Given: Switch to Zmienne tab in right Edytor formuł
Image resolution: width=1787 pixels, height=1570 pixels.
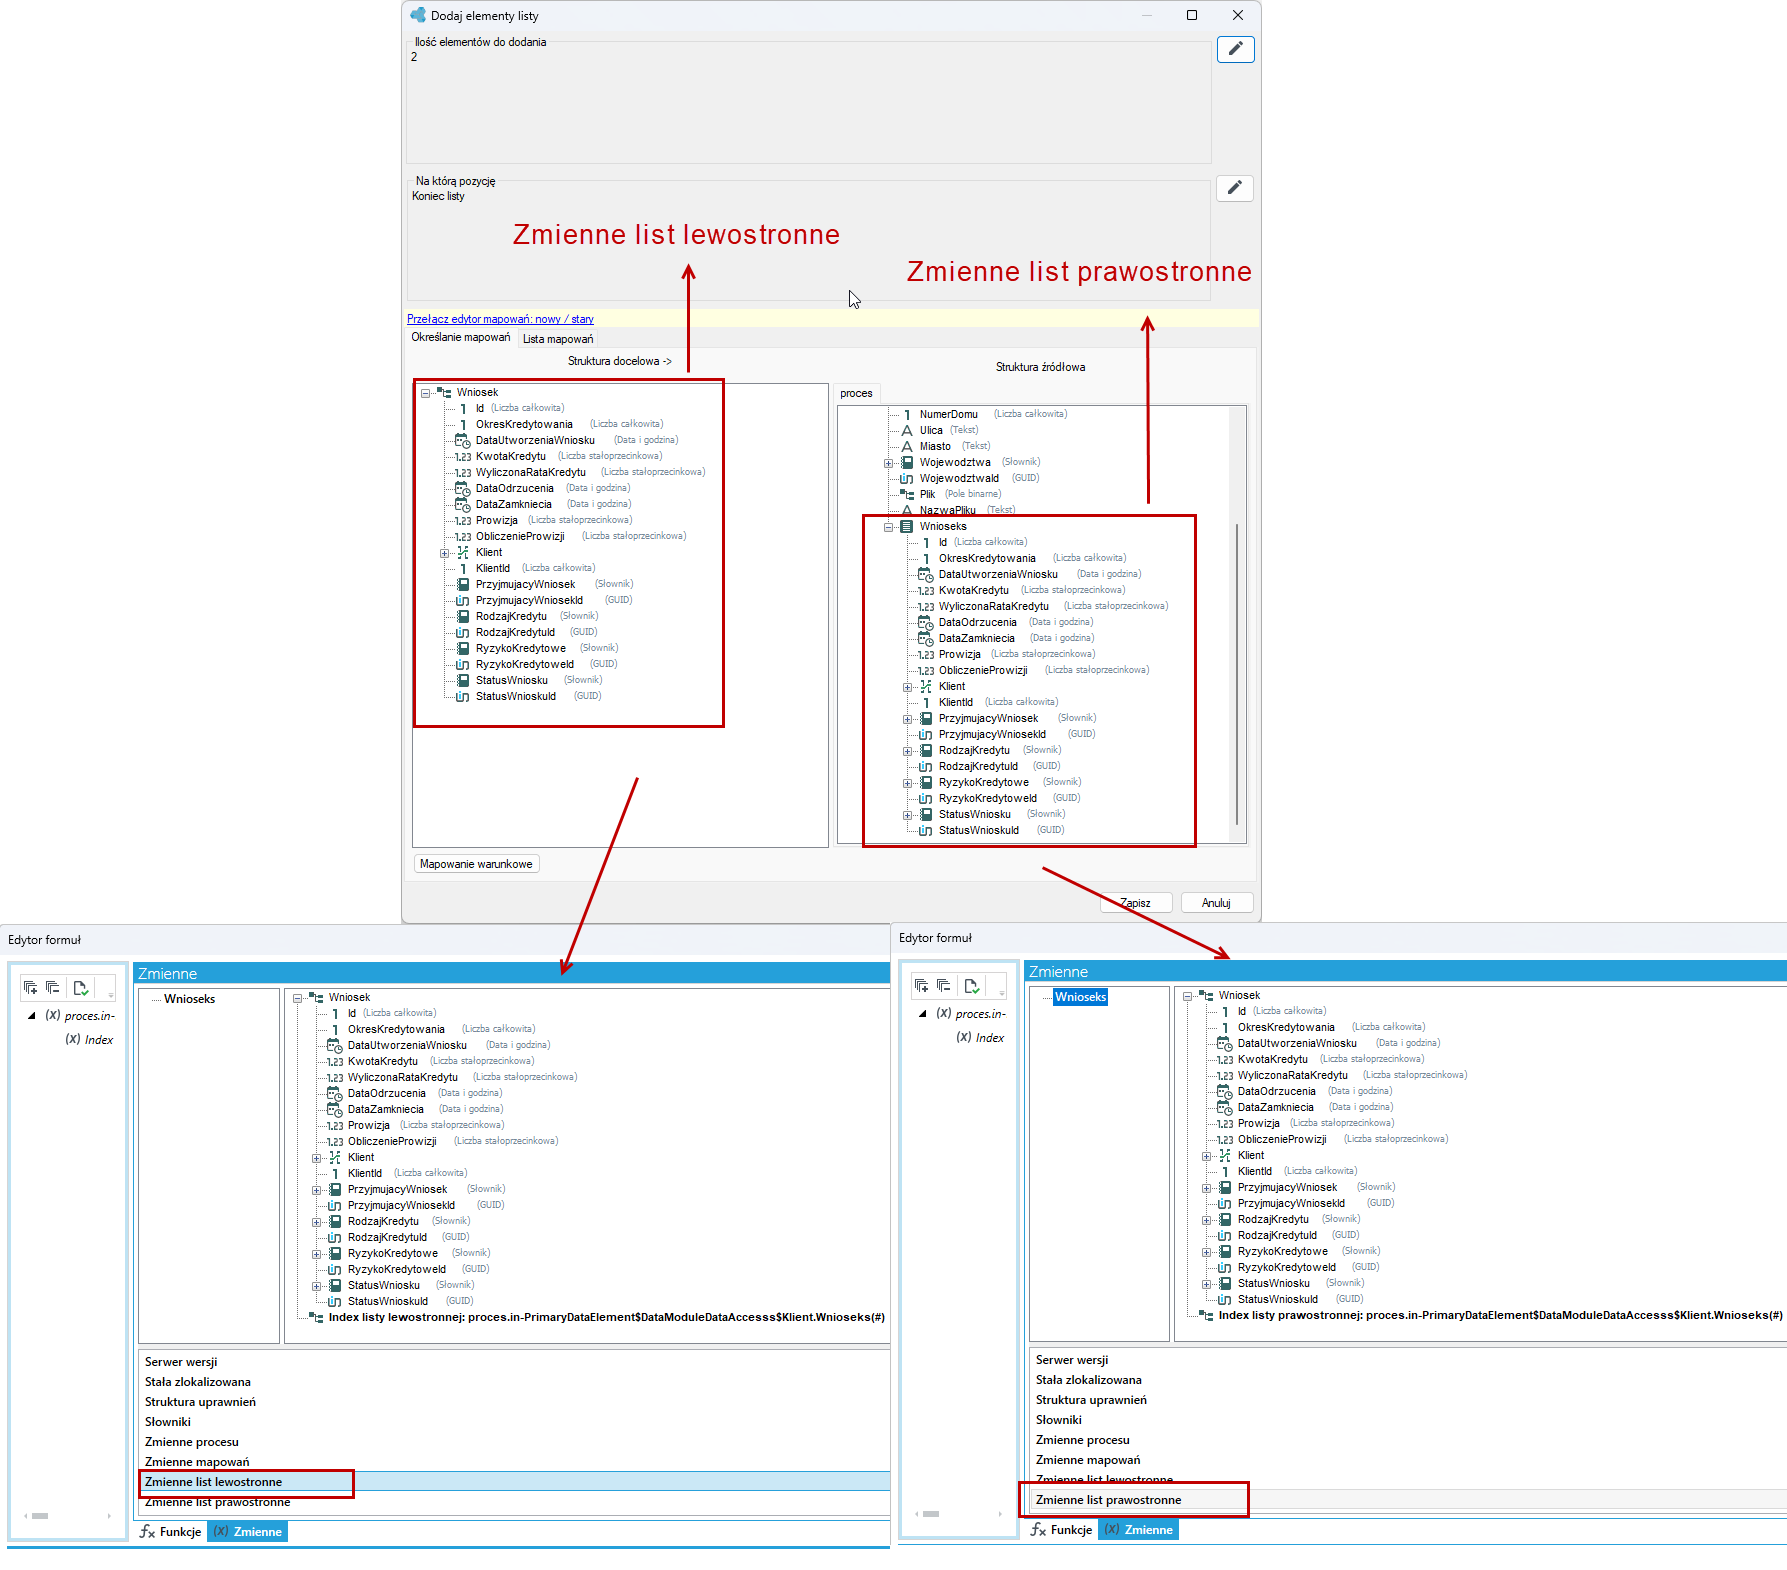Looking at the screenshot, I should (x=1139, y=1530).
